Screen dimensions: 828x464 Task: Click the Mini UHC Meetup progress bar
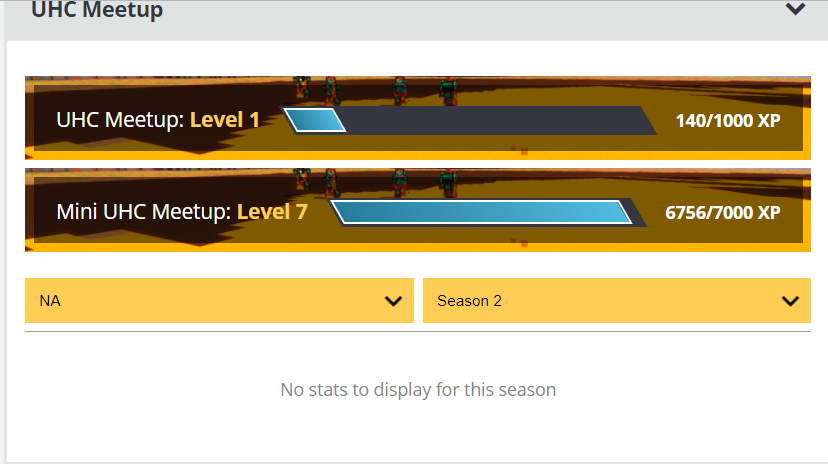[488, 213]
